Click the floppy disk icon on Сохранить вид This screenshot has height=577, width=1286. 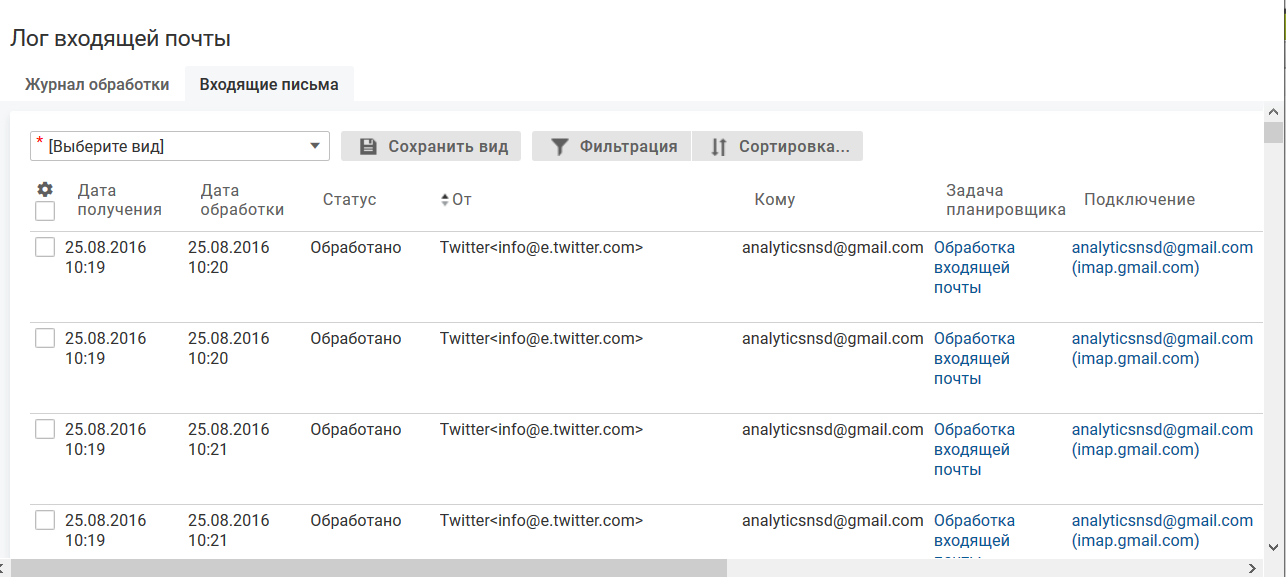(368, 147)
